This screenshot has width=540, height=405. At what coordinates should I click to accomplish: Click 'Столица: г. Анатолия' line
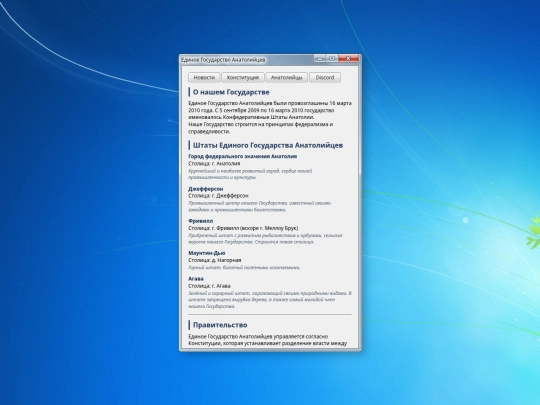pos(214,164)
